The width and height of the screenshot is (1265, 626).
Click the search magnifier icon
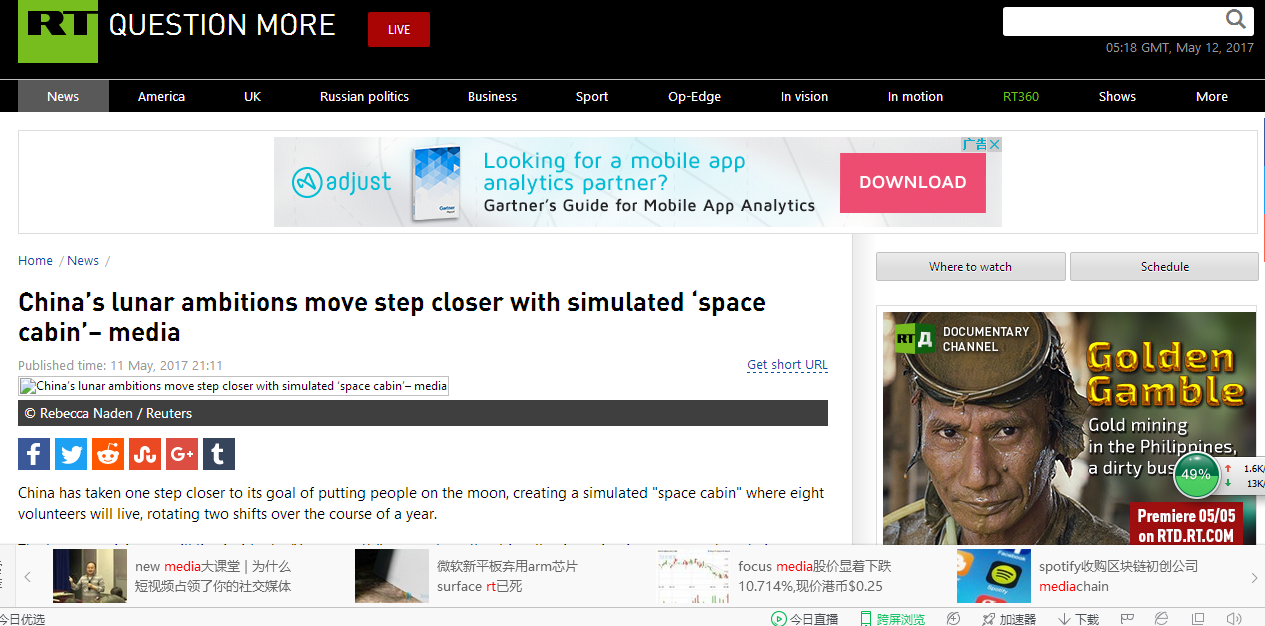point(1237,20)
